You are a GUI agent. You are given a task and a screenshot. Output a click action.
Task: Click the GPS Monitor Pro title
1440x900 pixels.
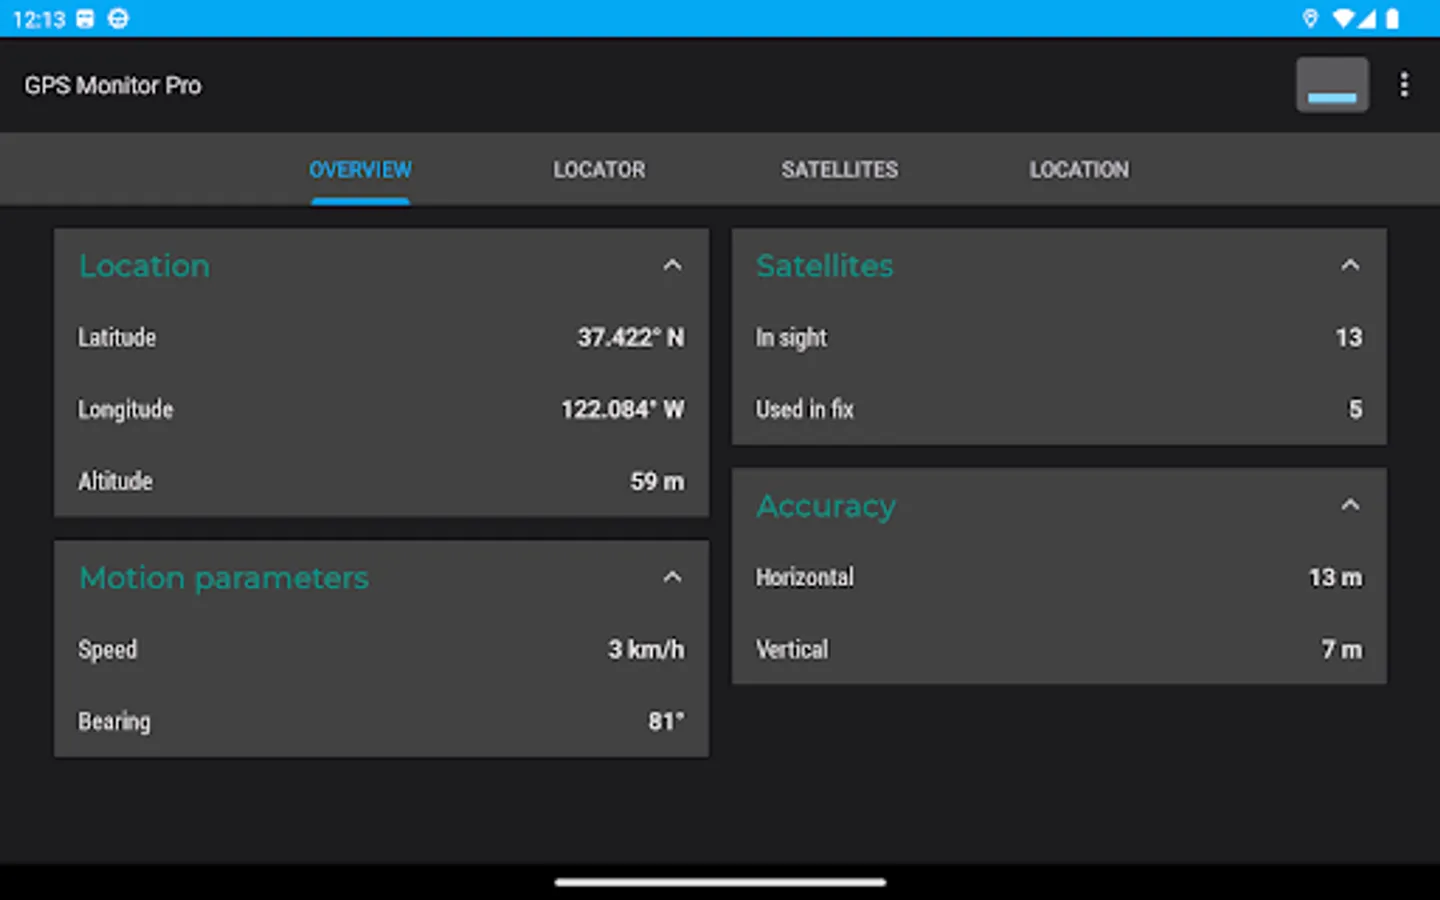113,86
